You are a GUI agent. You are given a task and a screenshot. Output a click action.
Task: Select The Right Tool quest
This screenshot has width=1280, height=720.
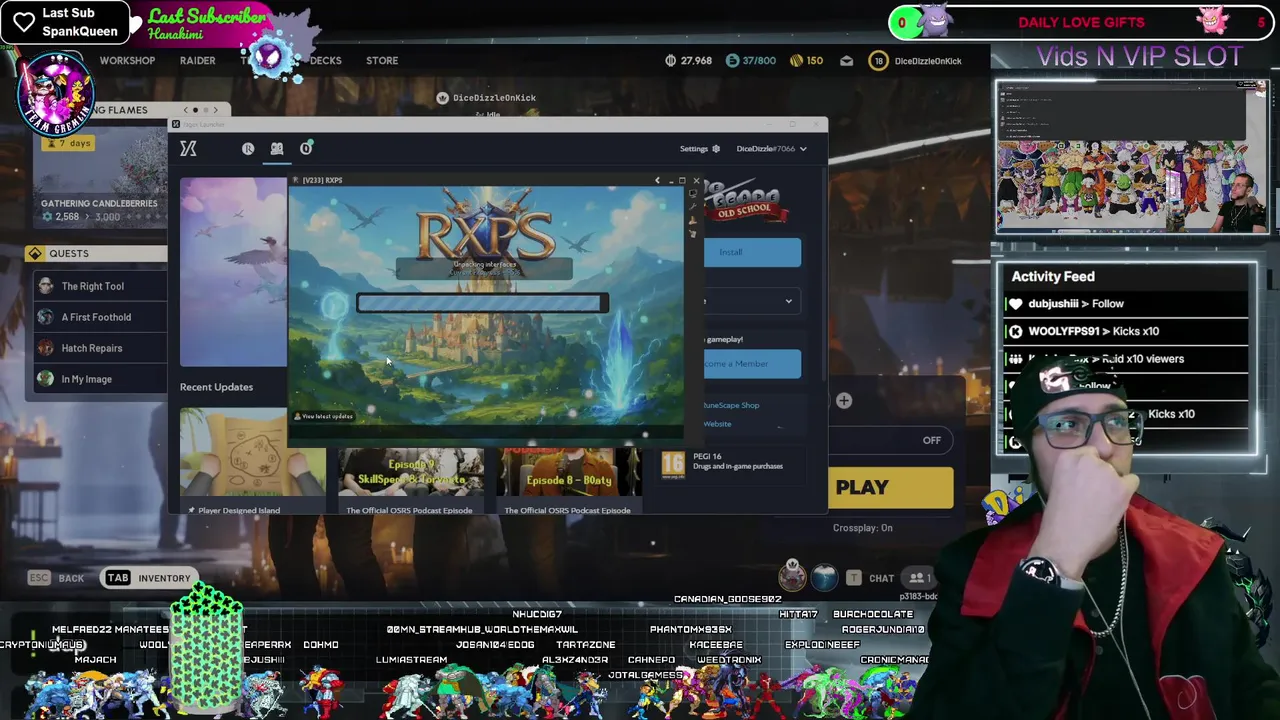(98, 286)
